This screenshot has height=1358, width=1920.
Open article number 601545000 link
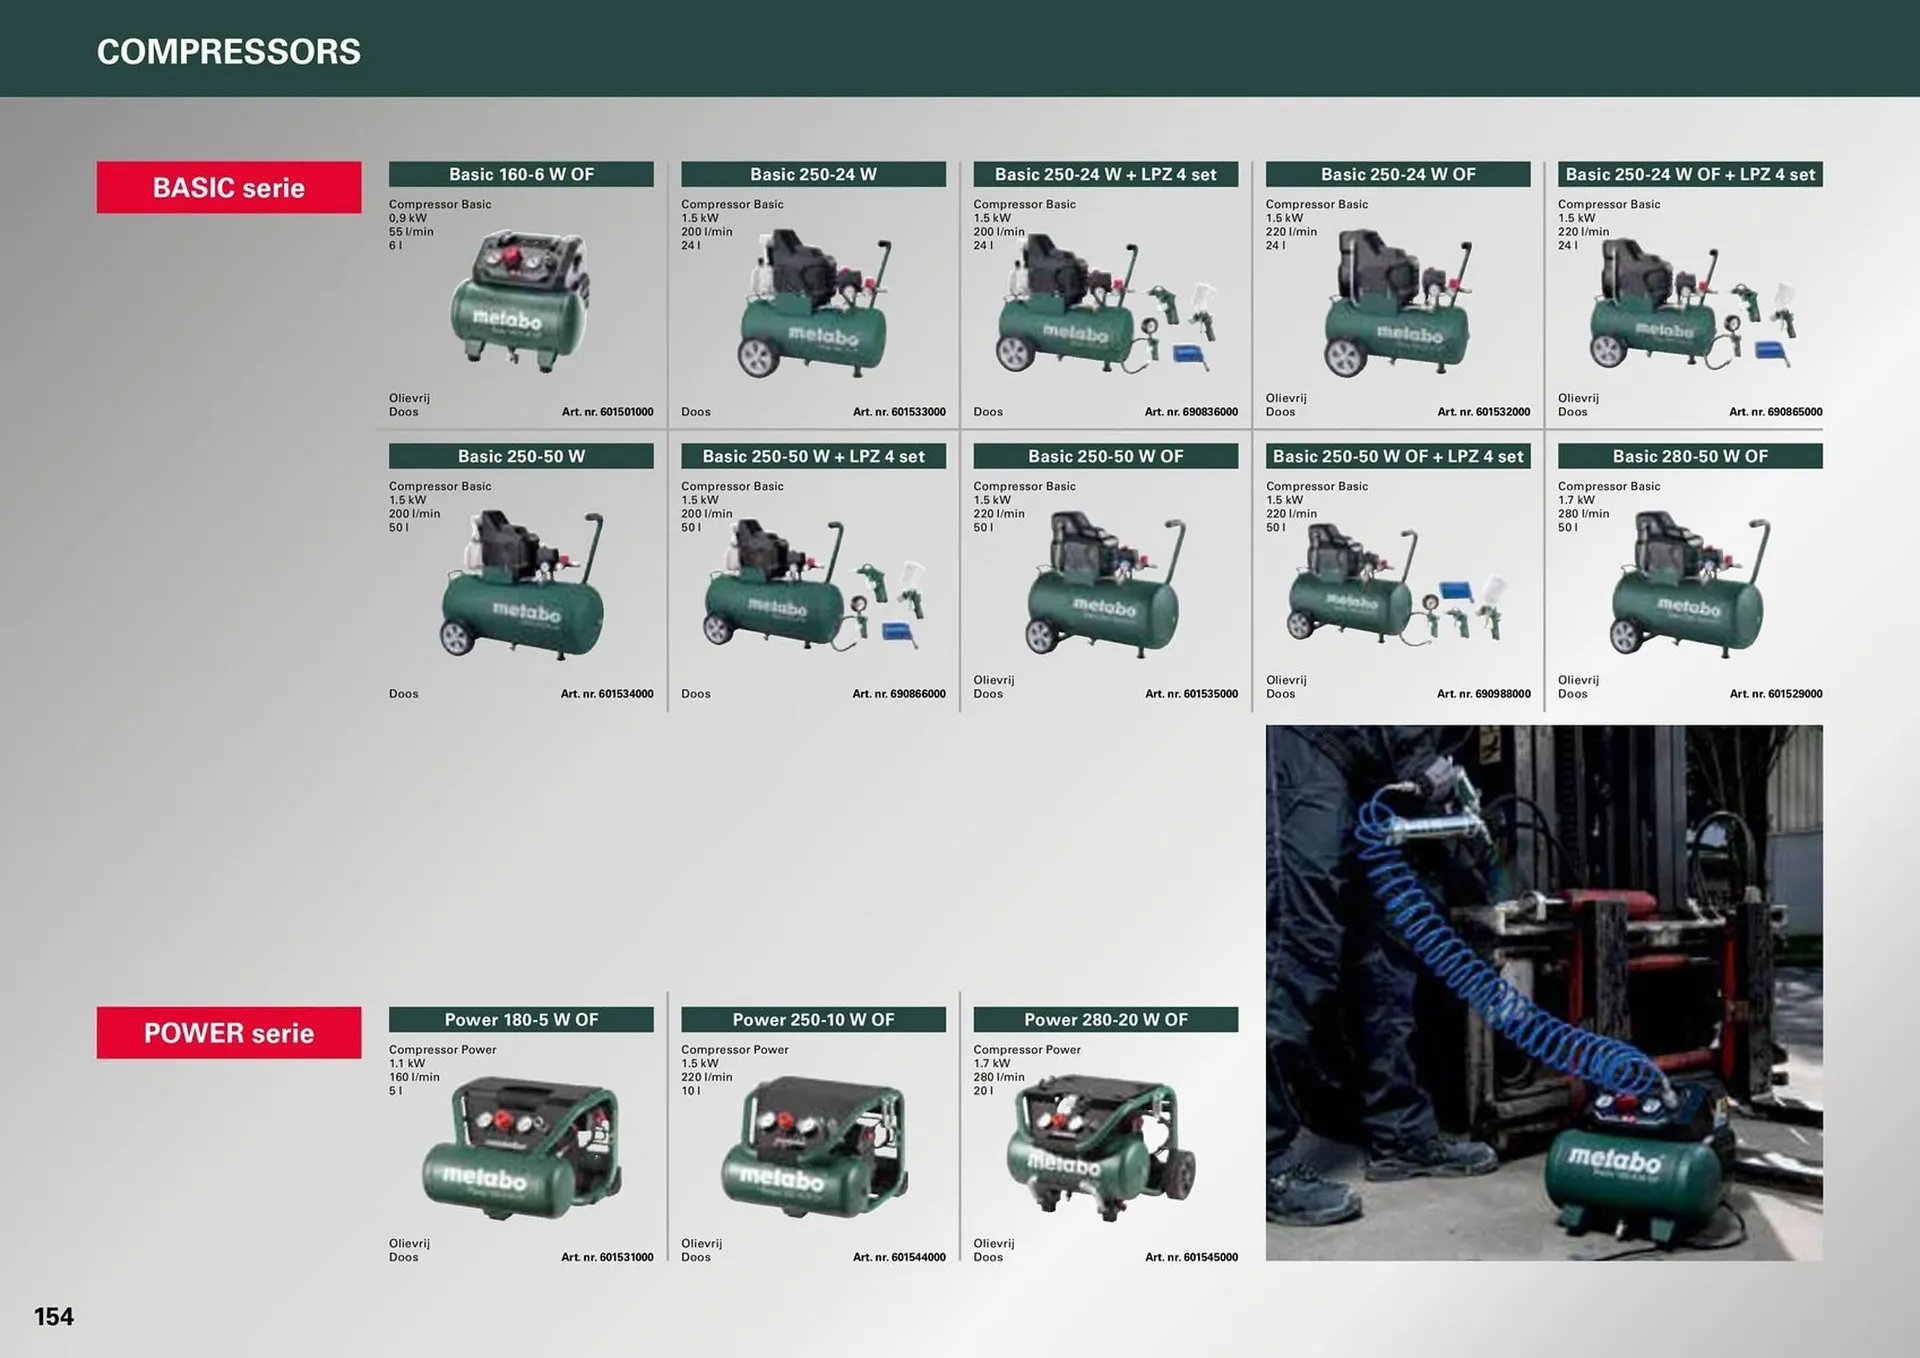pos(1192,1257)
